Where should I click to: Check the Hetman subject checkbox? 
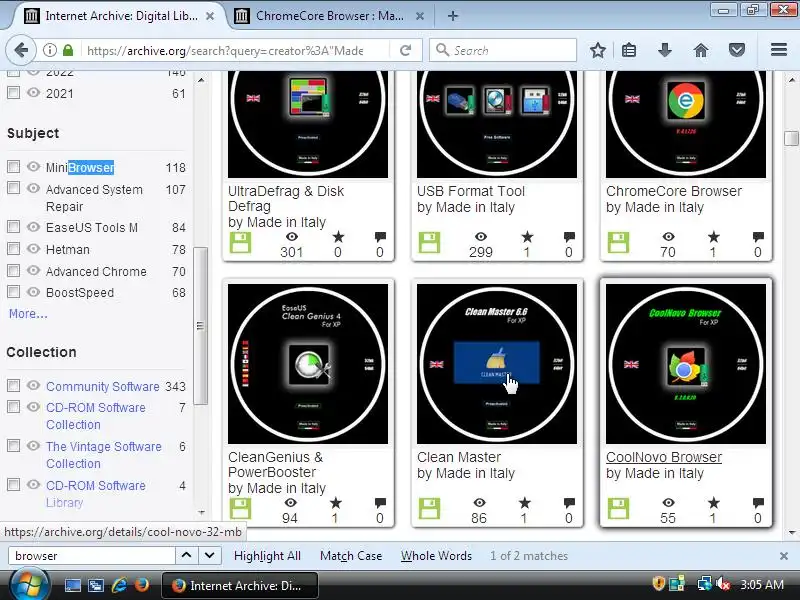point(13,248)
